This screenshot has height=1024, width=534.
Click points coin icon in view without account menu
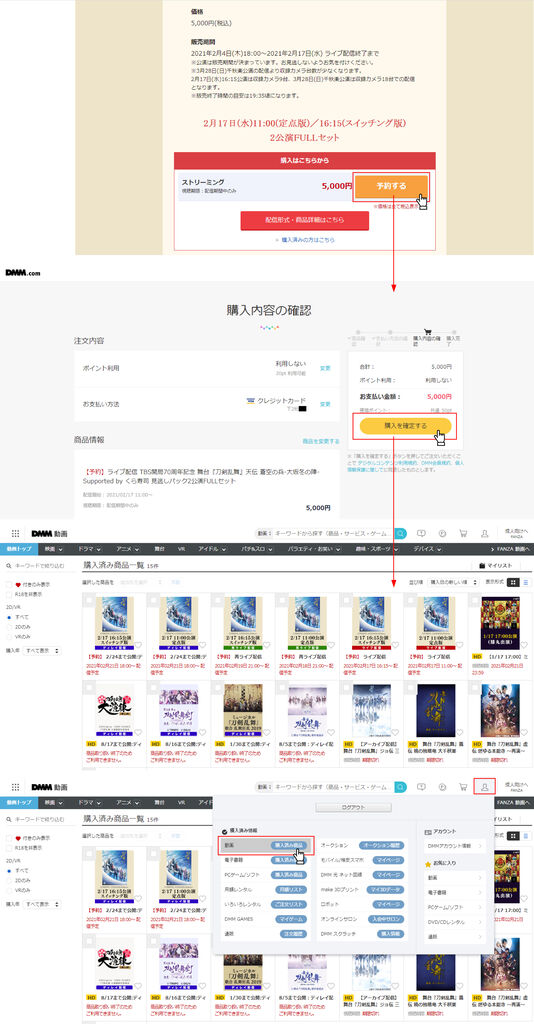coord(443,533)
